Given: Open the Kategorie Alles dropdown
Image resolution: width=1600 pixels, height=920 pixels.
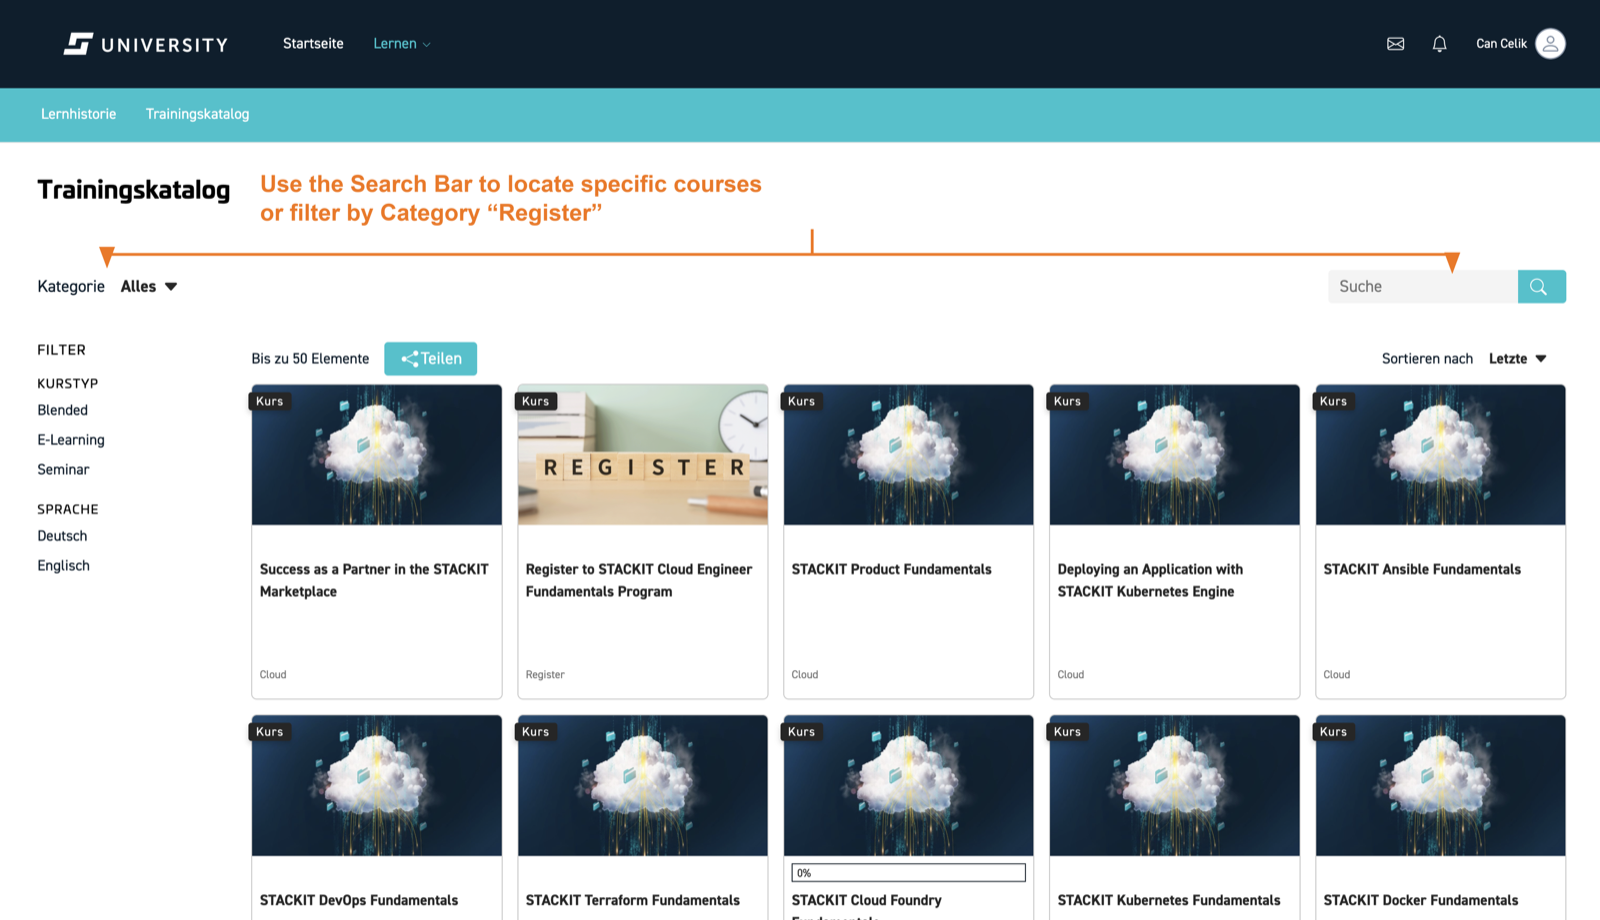Looking at the screenshot, I should pos(149,287).
